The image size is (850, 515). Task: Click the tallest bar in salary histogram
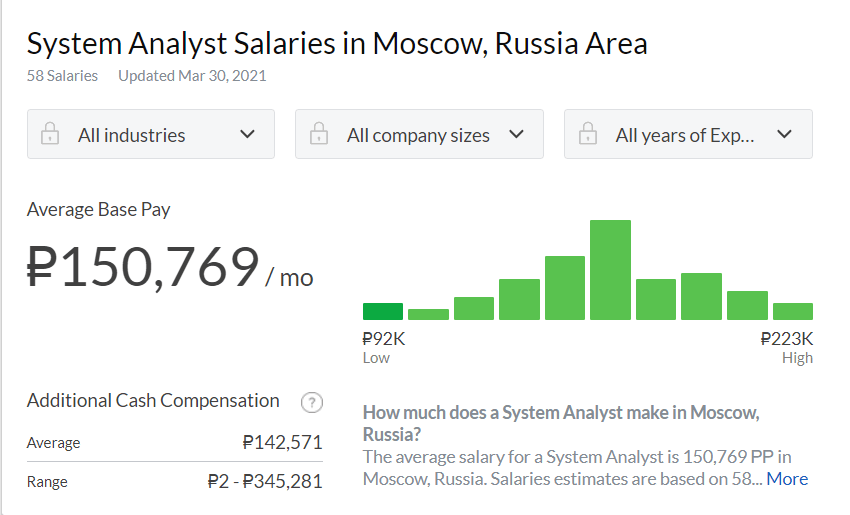[x=610, y=270]
